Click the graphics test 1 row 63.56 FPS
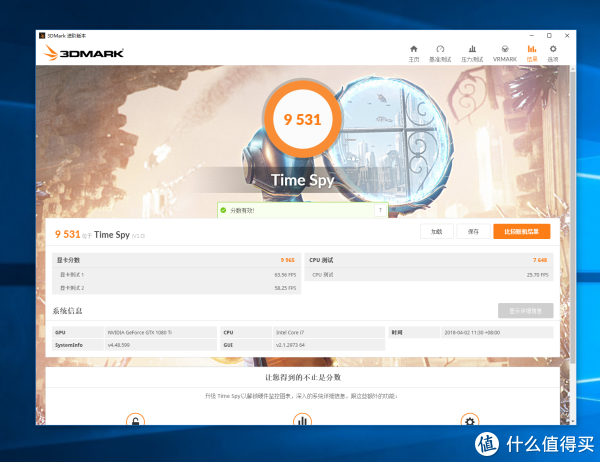The width and height of the screenshot is (600, 462). [x=176, y=274]
